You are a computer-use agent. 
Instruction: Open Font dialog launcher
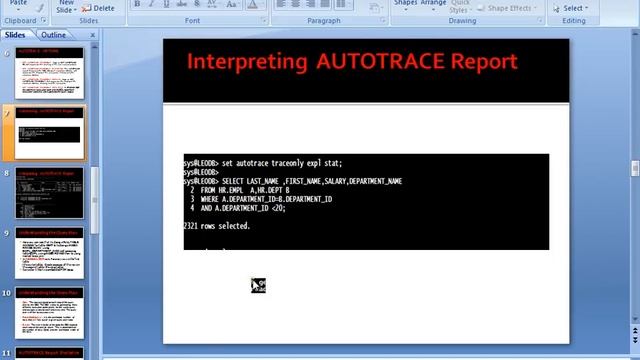(x=263, y=20)
